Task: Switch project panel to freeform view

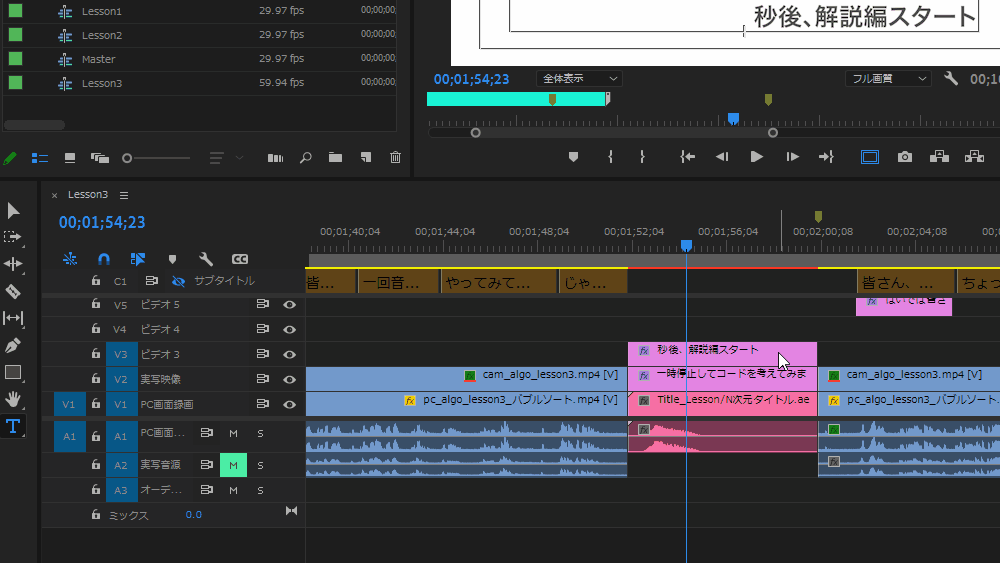Action: tap(99, 158)
